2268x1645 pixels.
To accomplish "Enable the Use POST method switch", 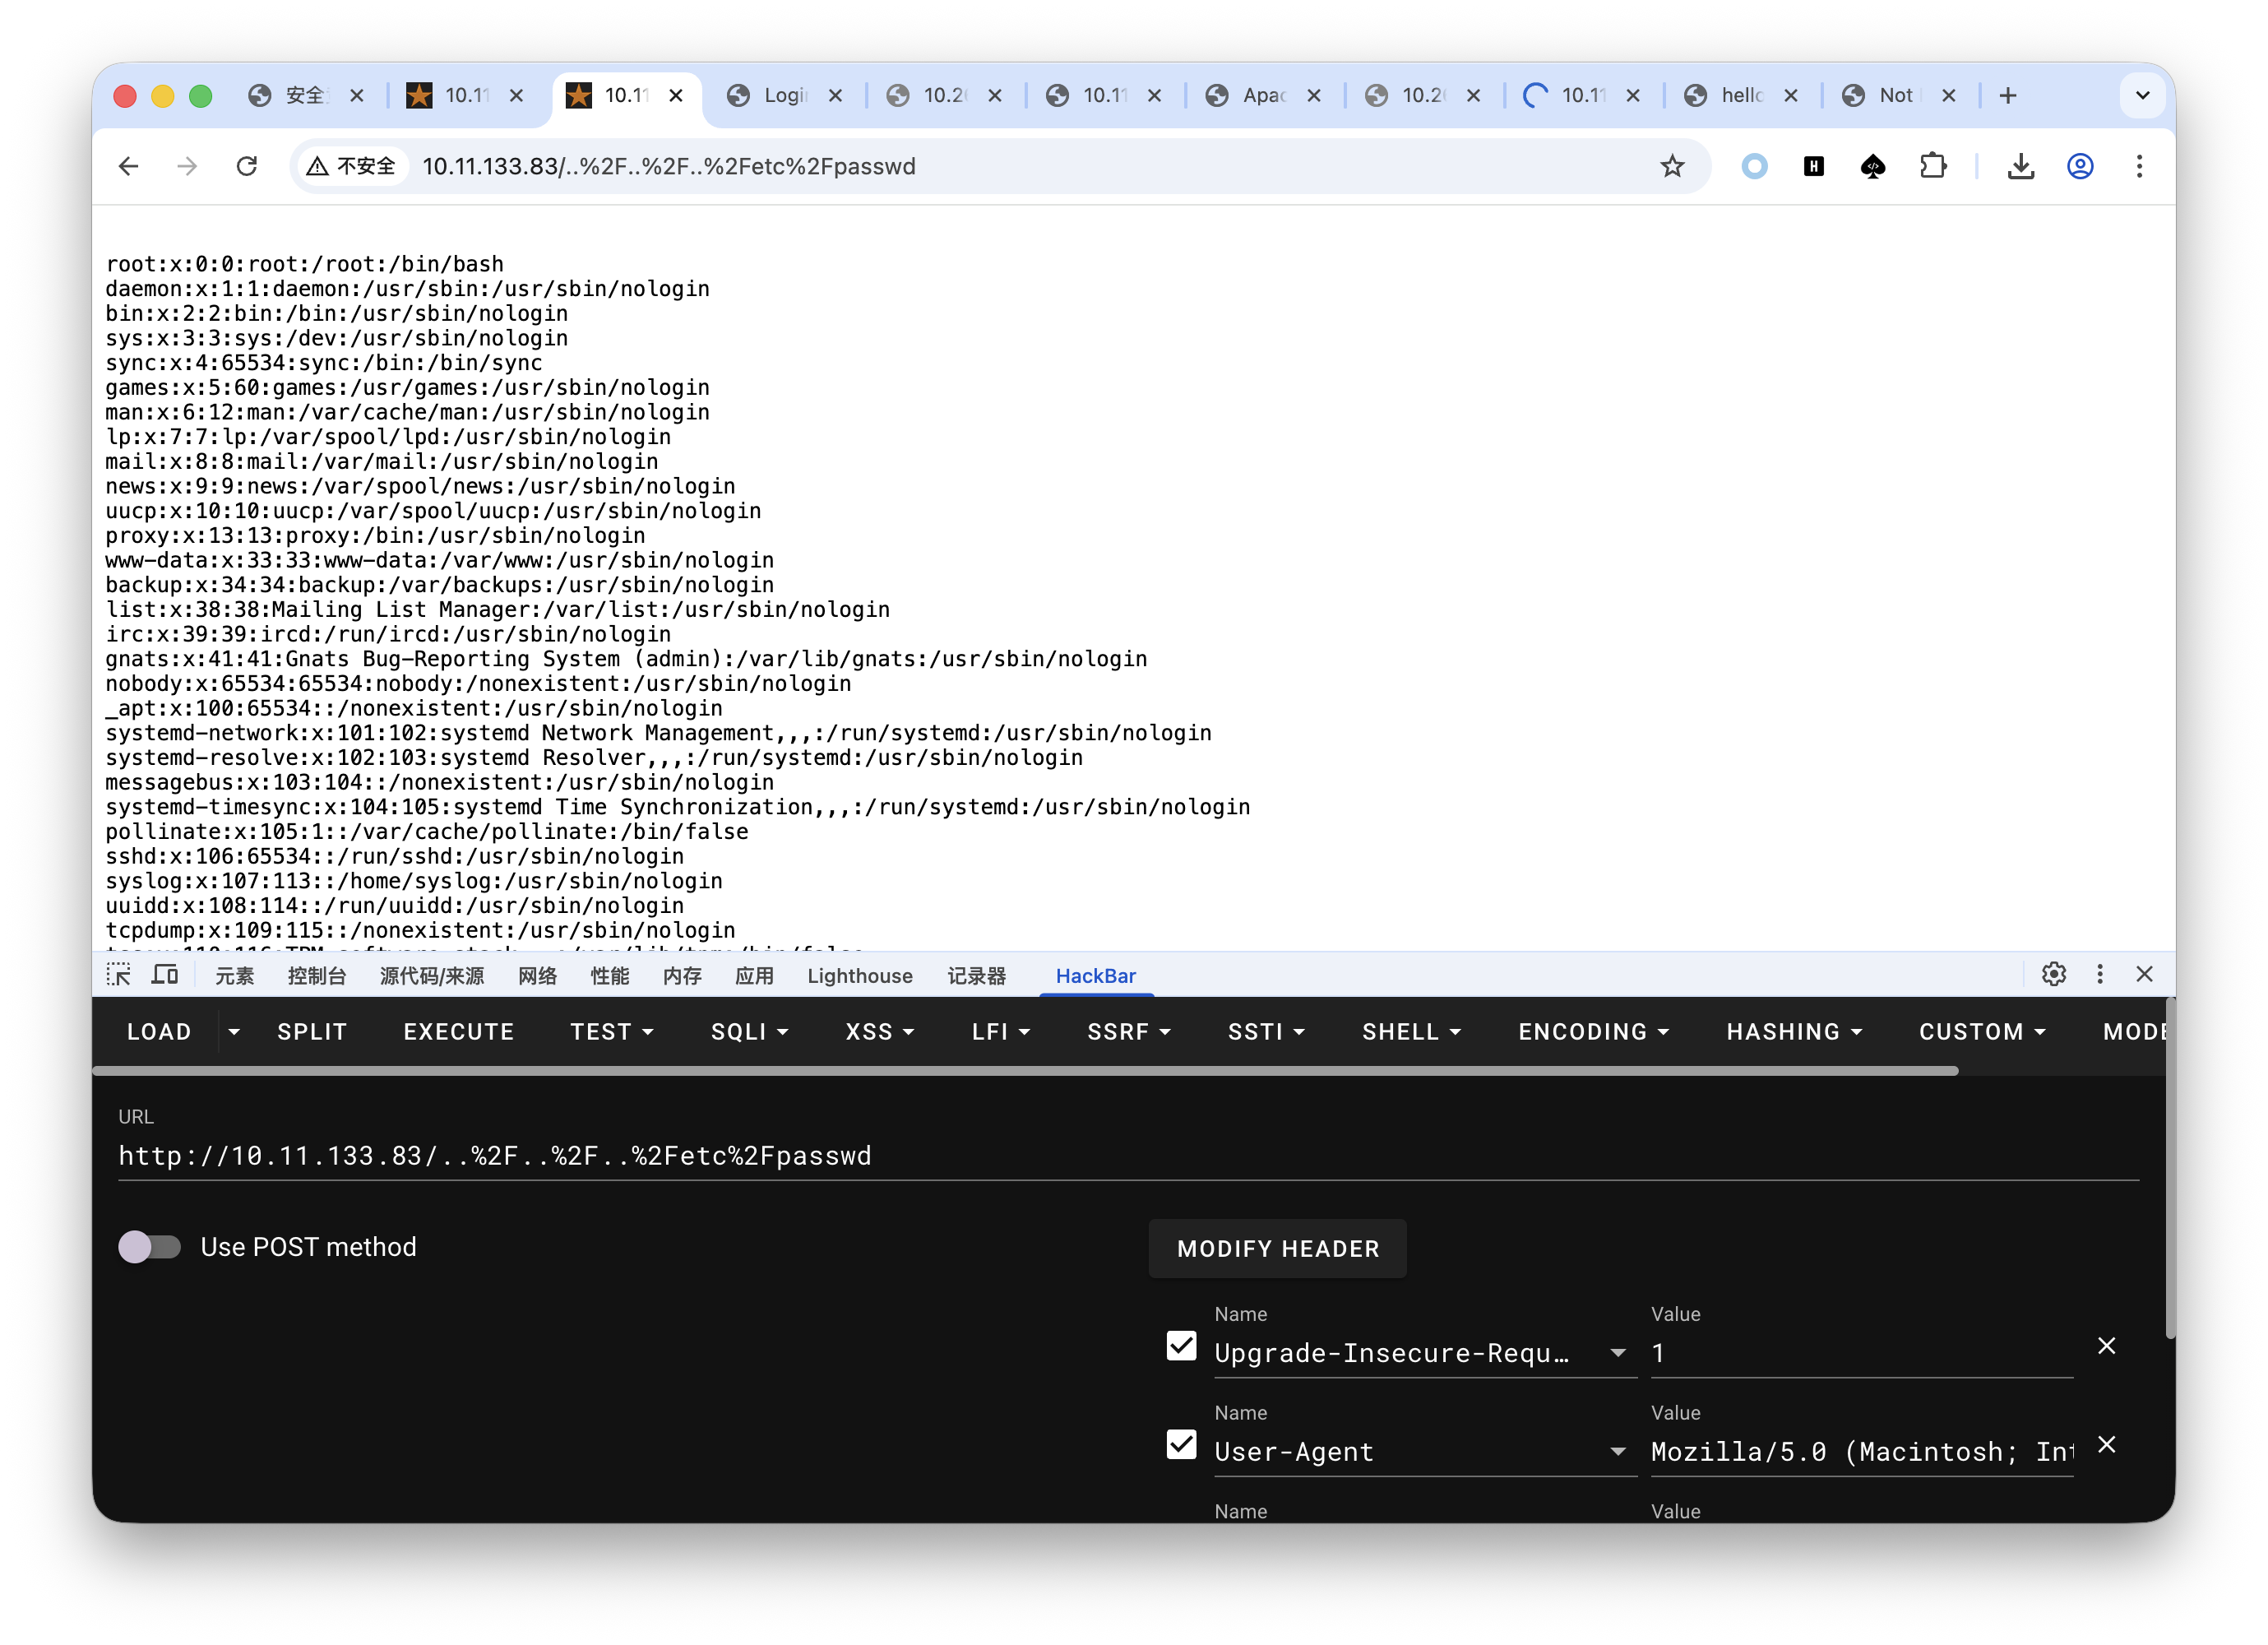I will click(x=150, y=1247).
